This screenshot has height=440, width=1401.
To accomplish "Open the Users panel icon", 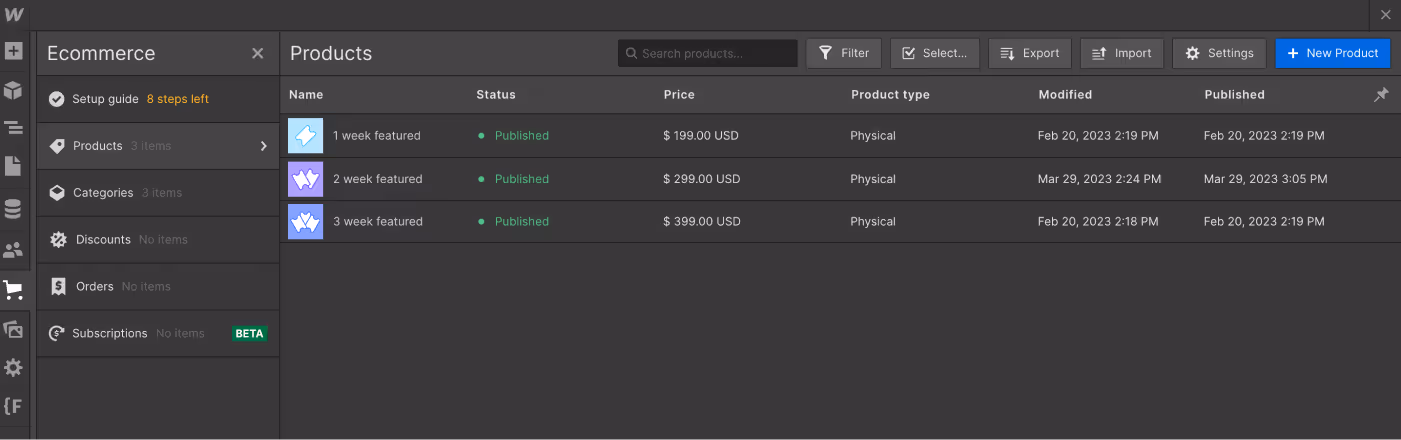I will coord(13,250).
